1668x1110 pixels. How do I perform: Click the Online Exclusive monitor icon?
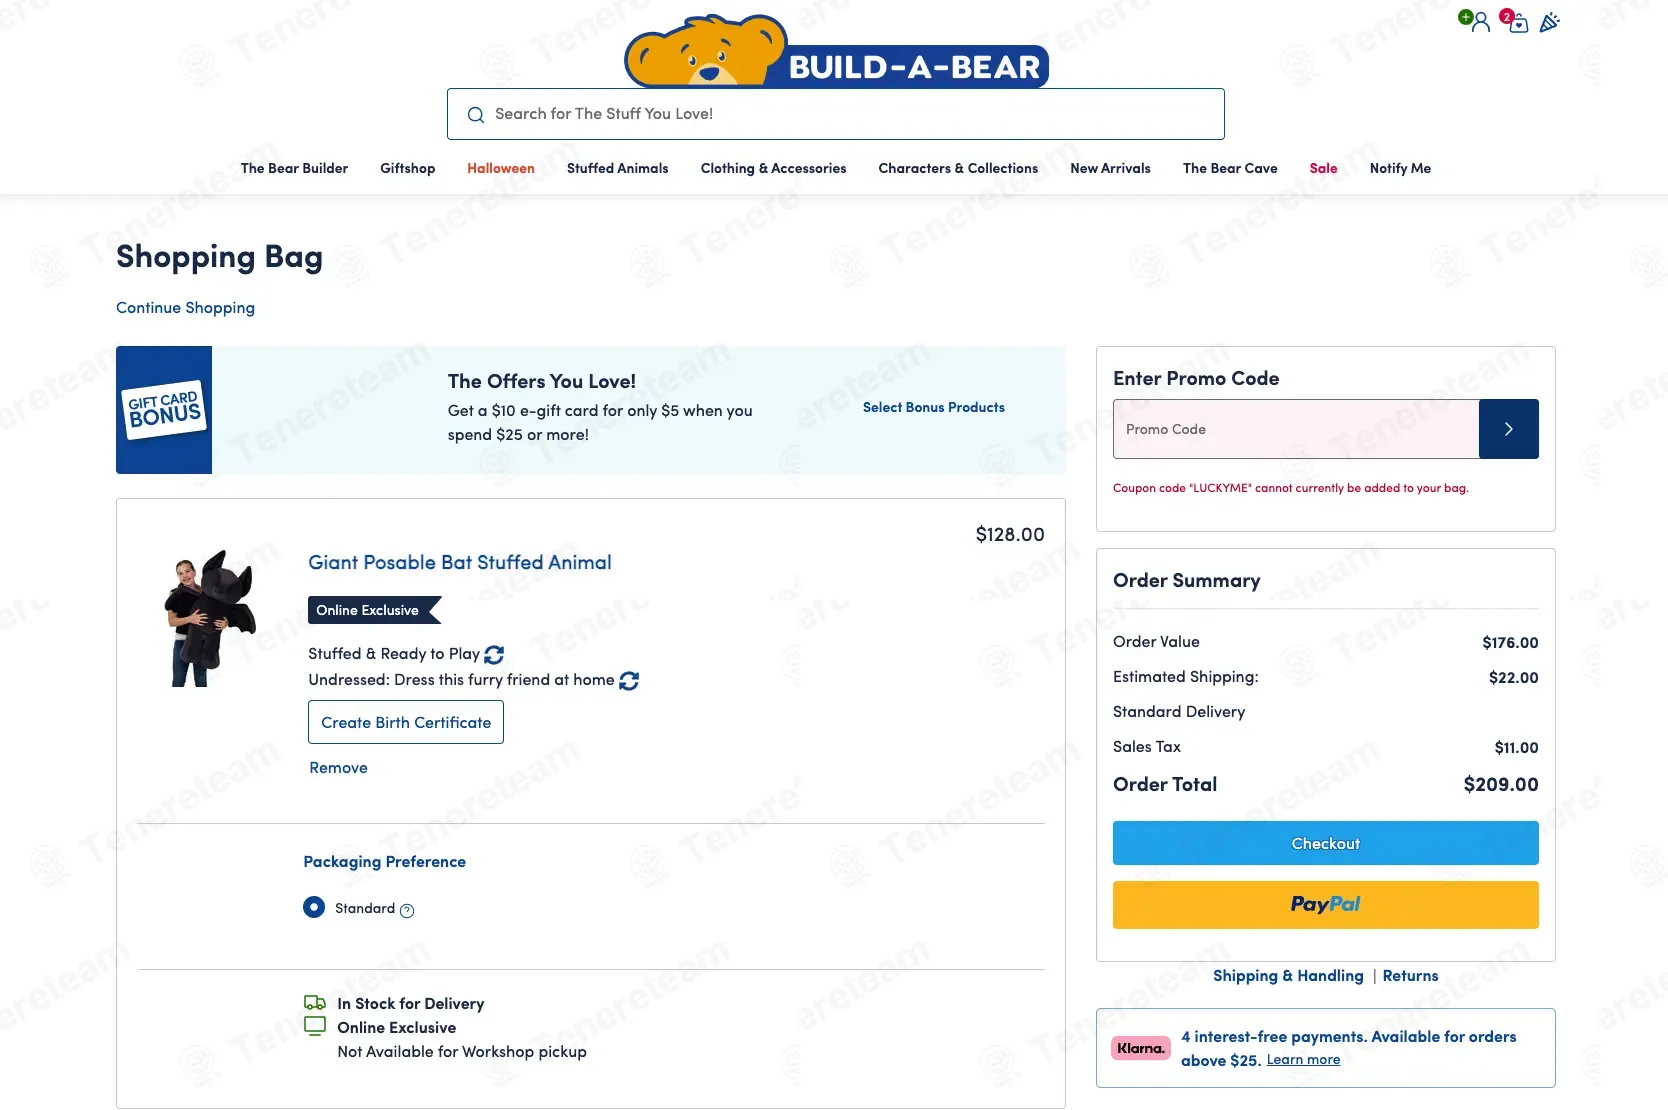point(315,1026)
